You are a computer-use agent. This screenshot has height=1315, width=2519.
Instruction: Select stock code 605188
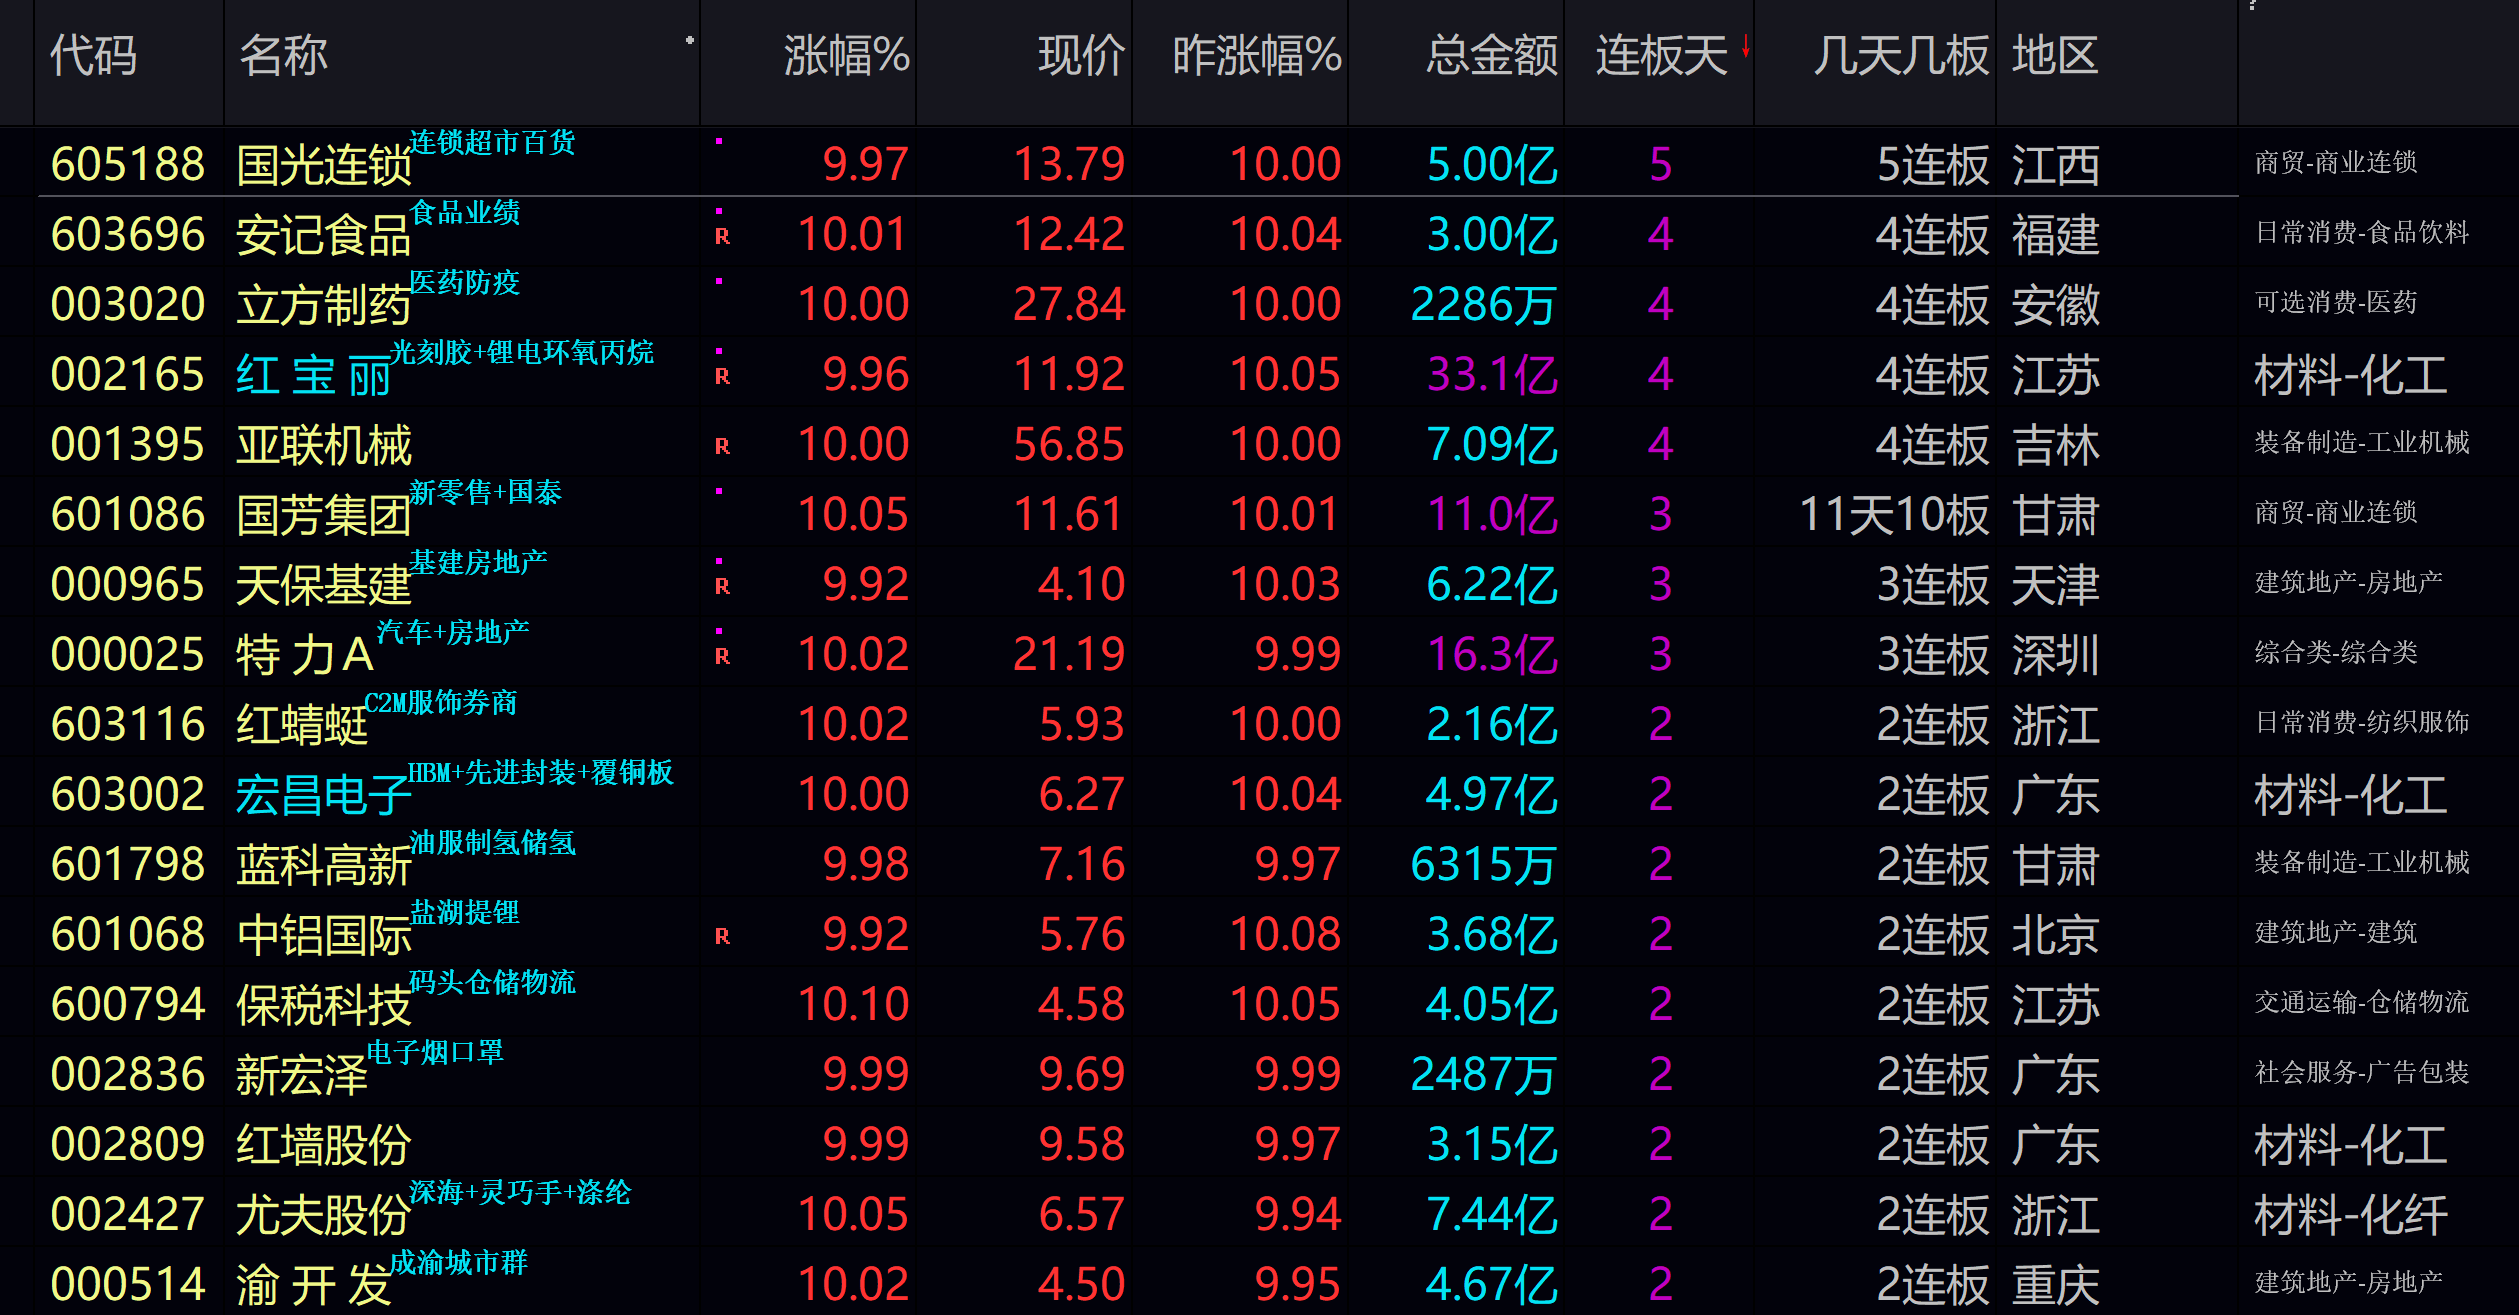tap(128, 164)
